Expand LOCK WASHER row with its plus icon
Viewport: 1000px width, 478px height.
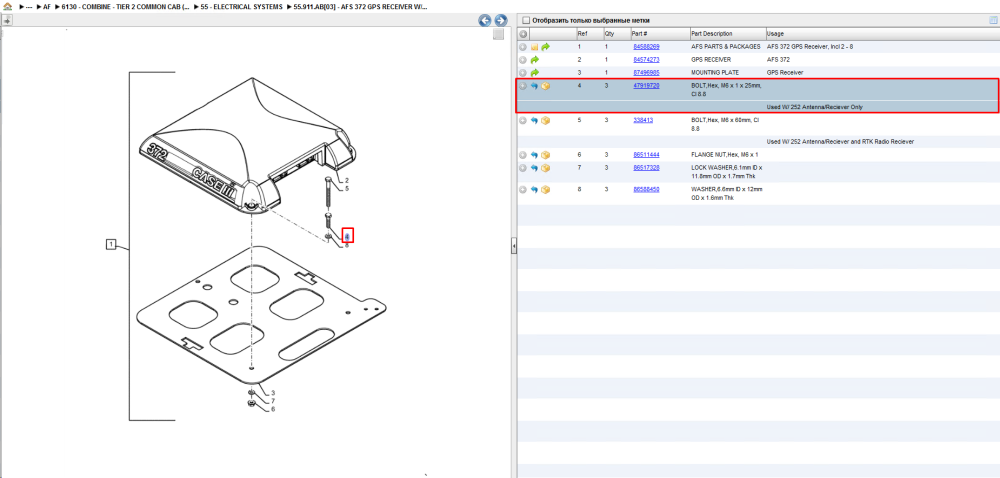(523, 168)
